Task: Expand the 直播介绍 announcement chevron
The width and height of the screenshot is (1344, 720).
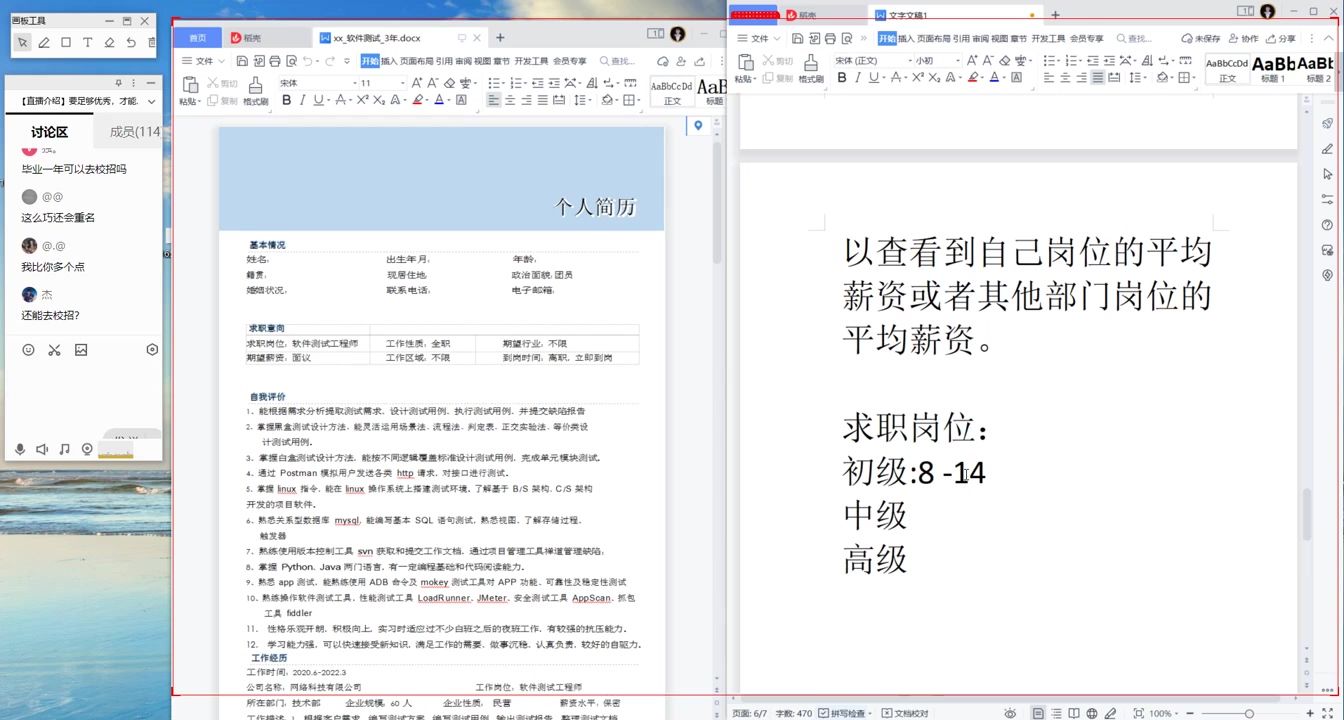Action: [151, 102]
